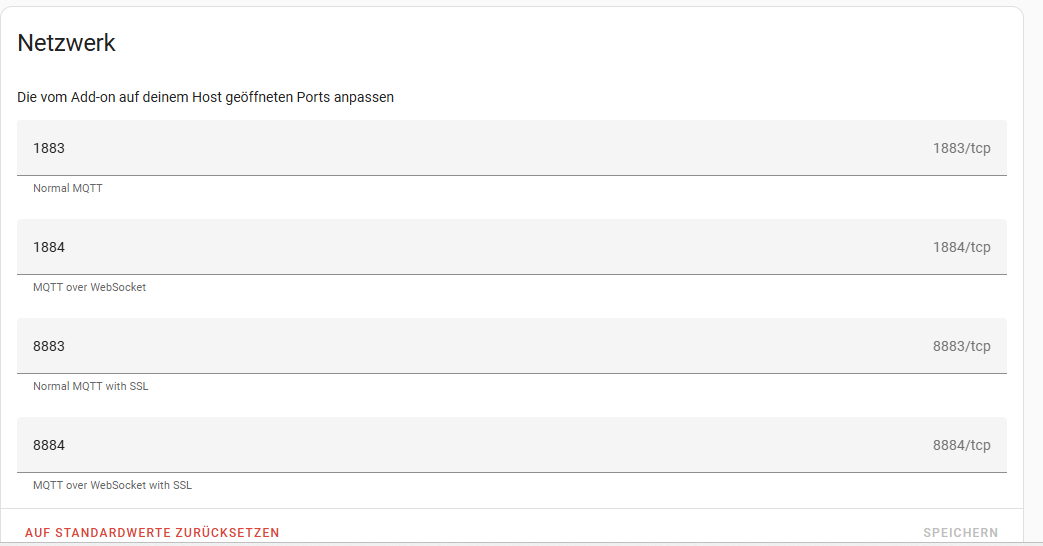Click the 8884/tcp container port suffix
This screenshot has height=546, width=1043.
click(x=961, y=445)
